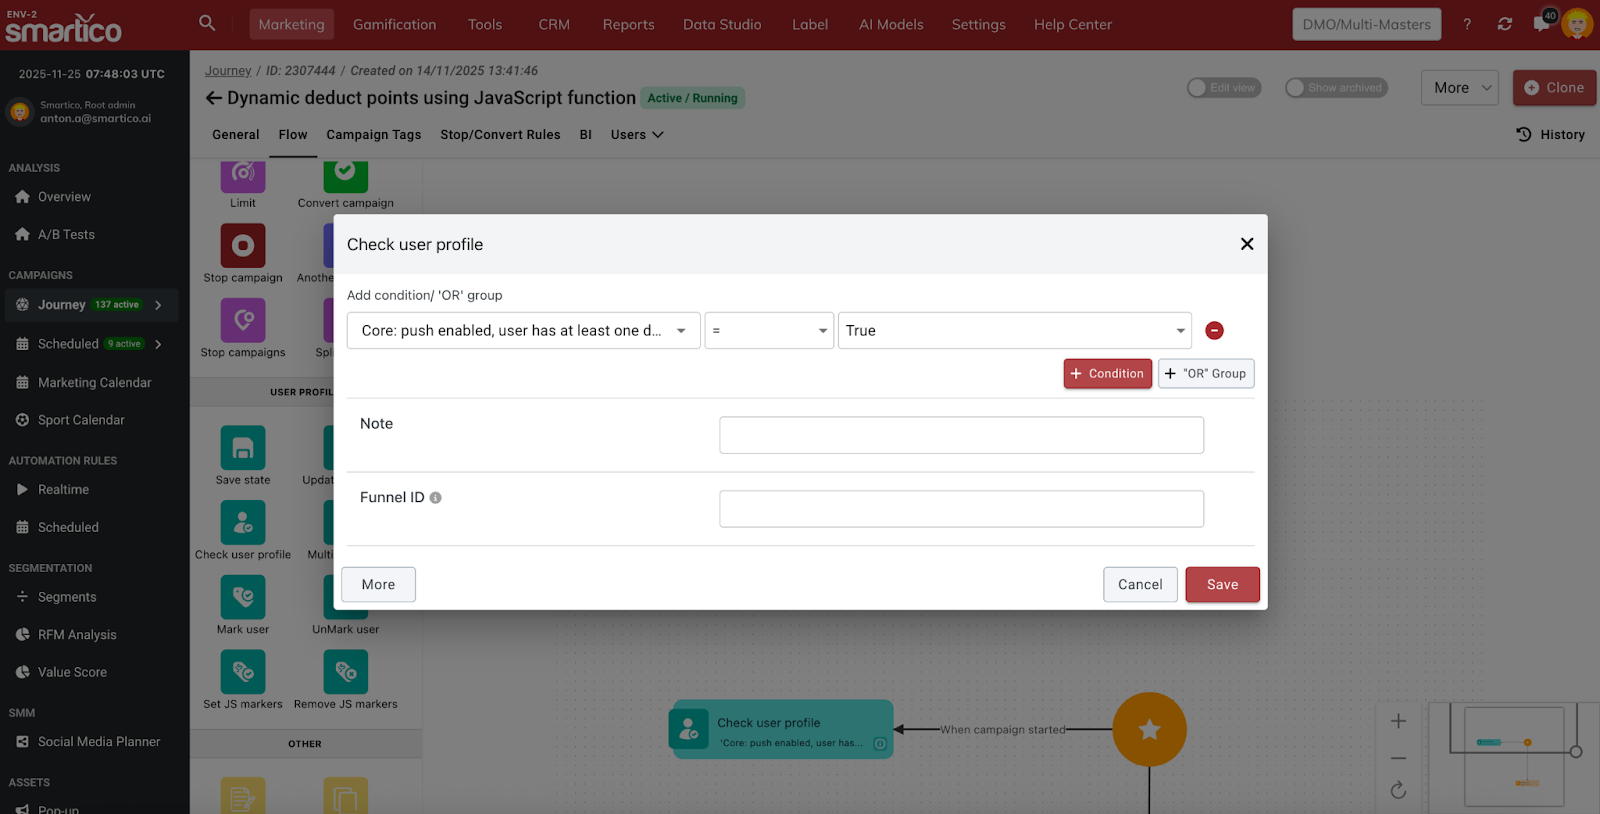Click the red remove condition icon
Viewport: 1600px width, 814px height.
click(1214, 331)
